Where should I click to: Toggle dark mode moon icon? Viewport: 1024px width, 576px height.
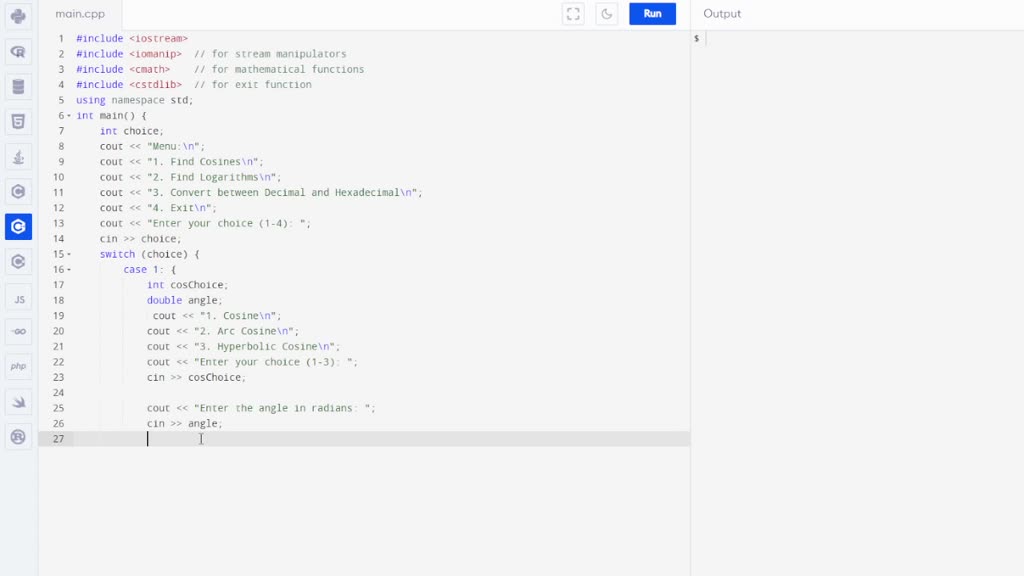607,14
